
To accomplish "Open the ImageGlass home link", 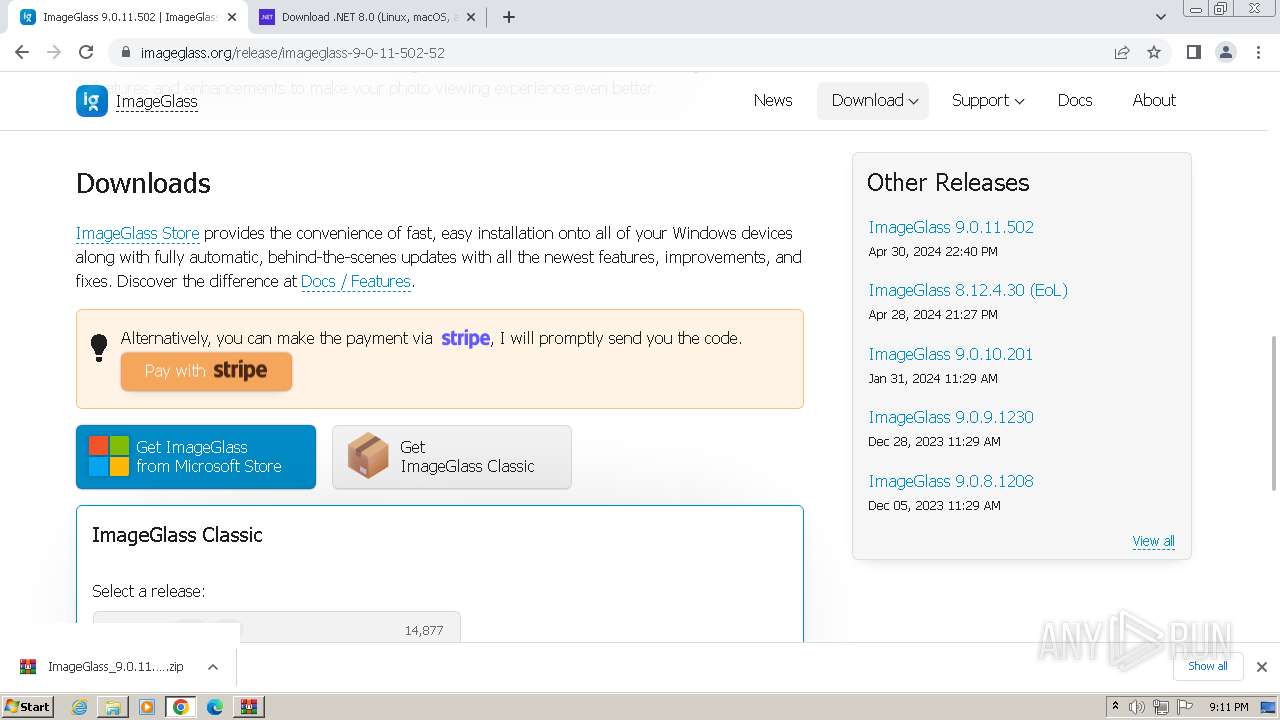I will point(156,101).
